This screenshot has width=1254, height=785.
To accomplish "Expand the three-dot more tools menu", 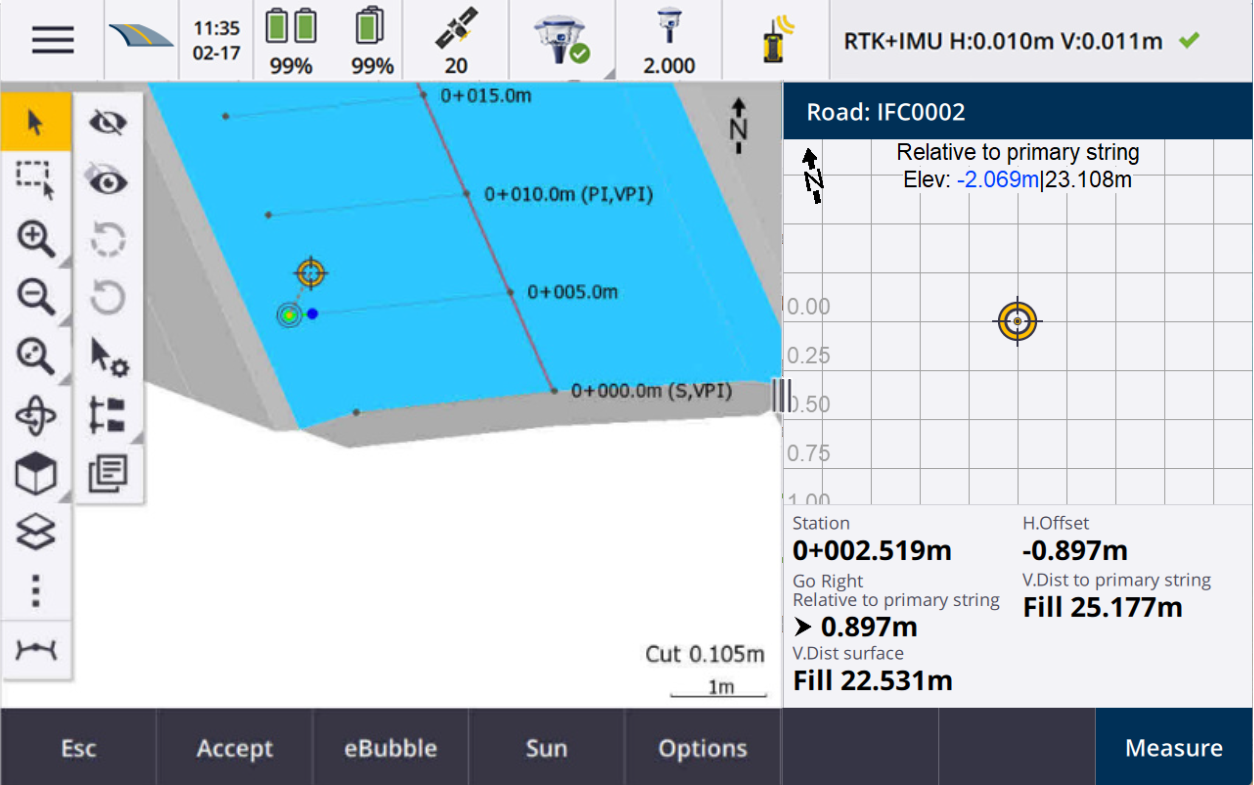I will (35, 591).
